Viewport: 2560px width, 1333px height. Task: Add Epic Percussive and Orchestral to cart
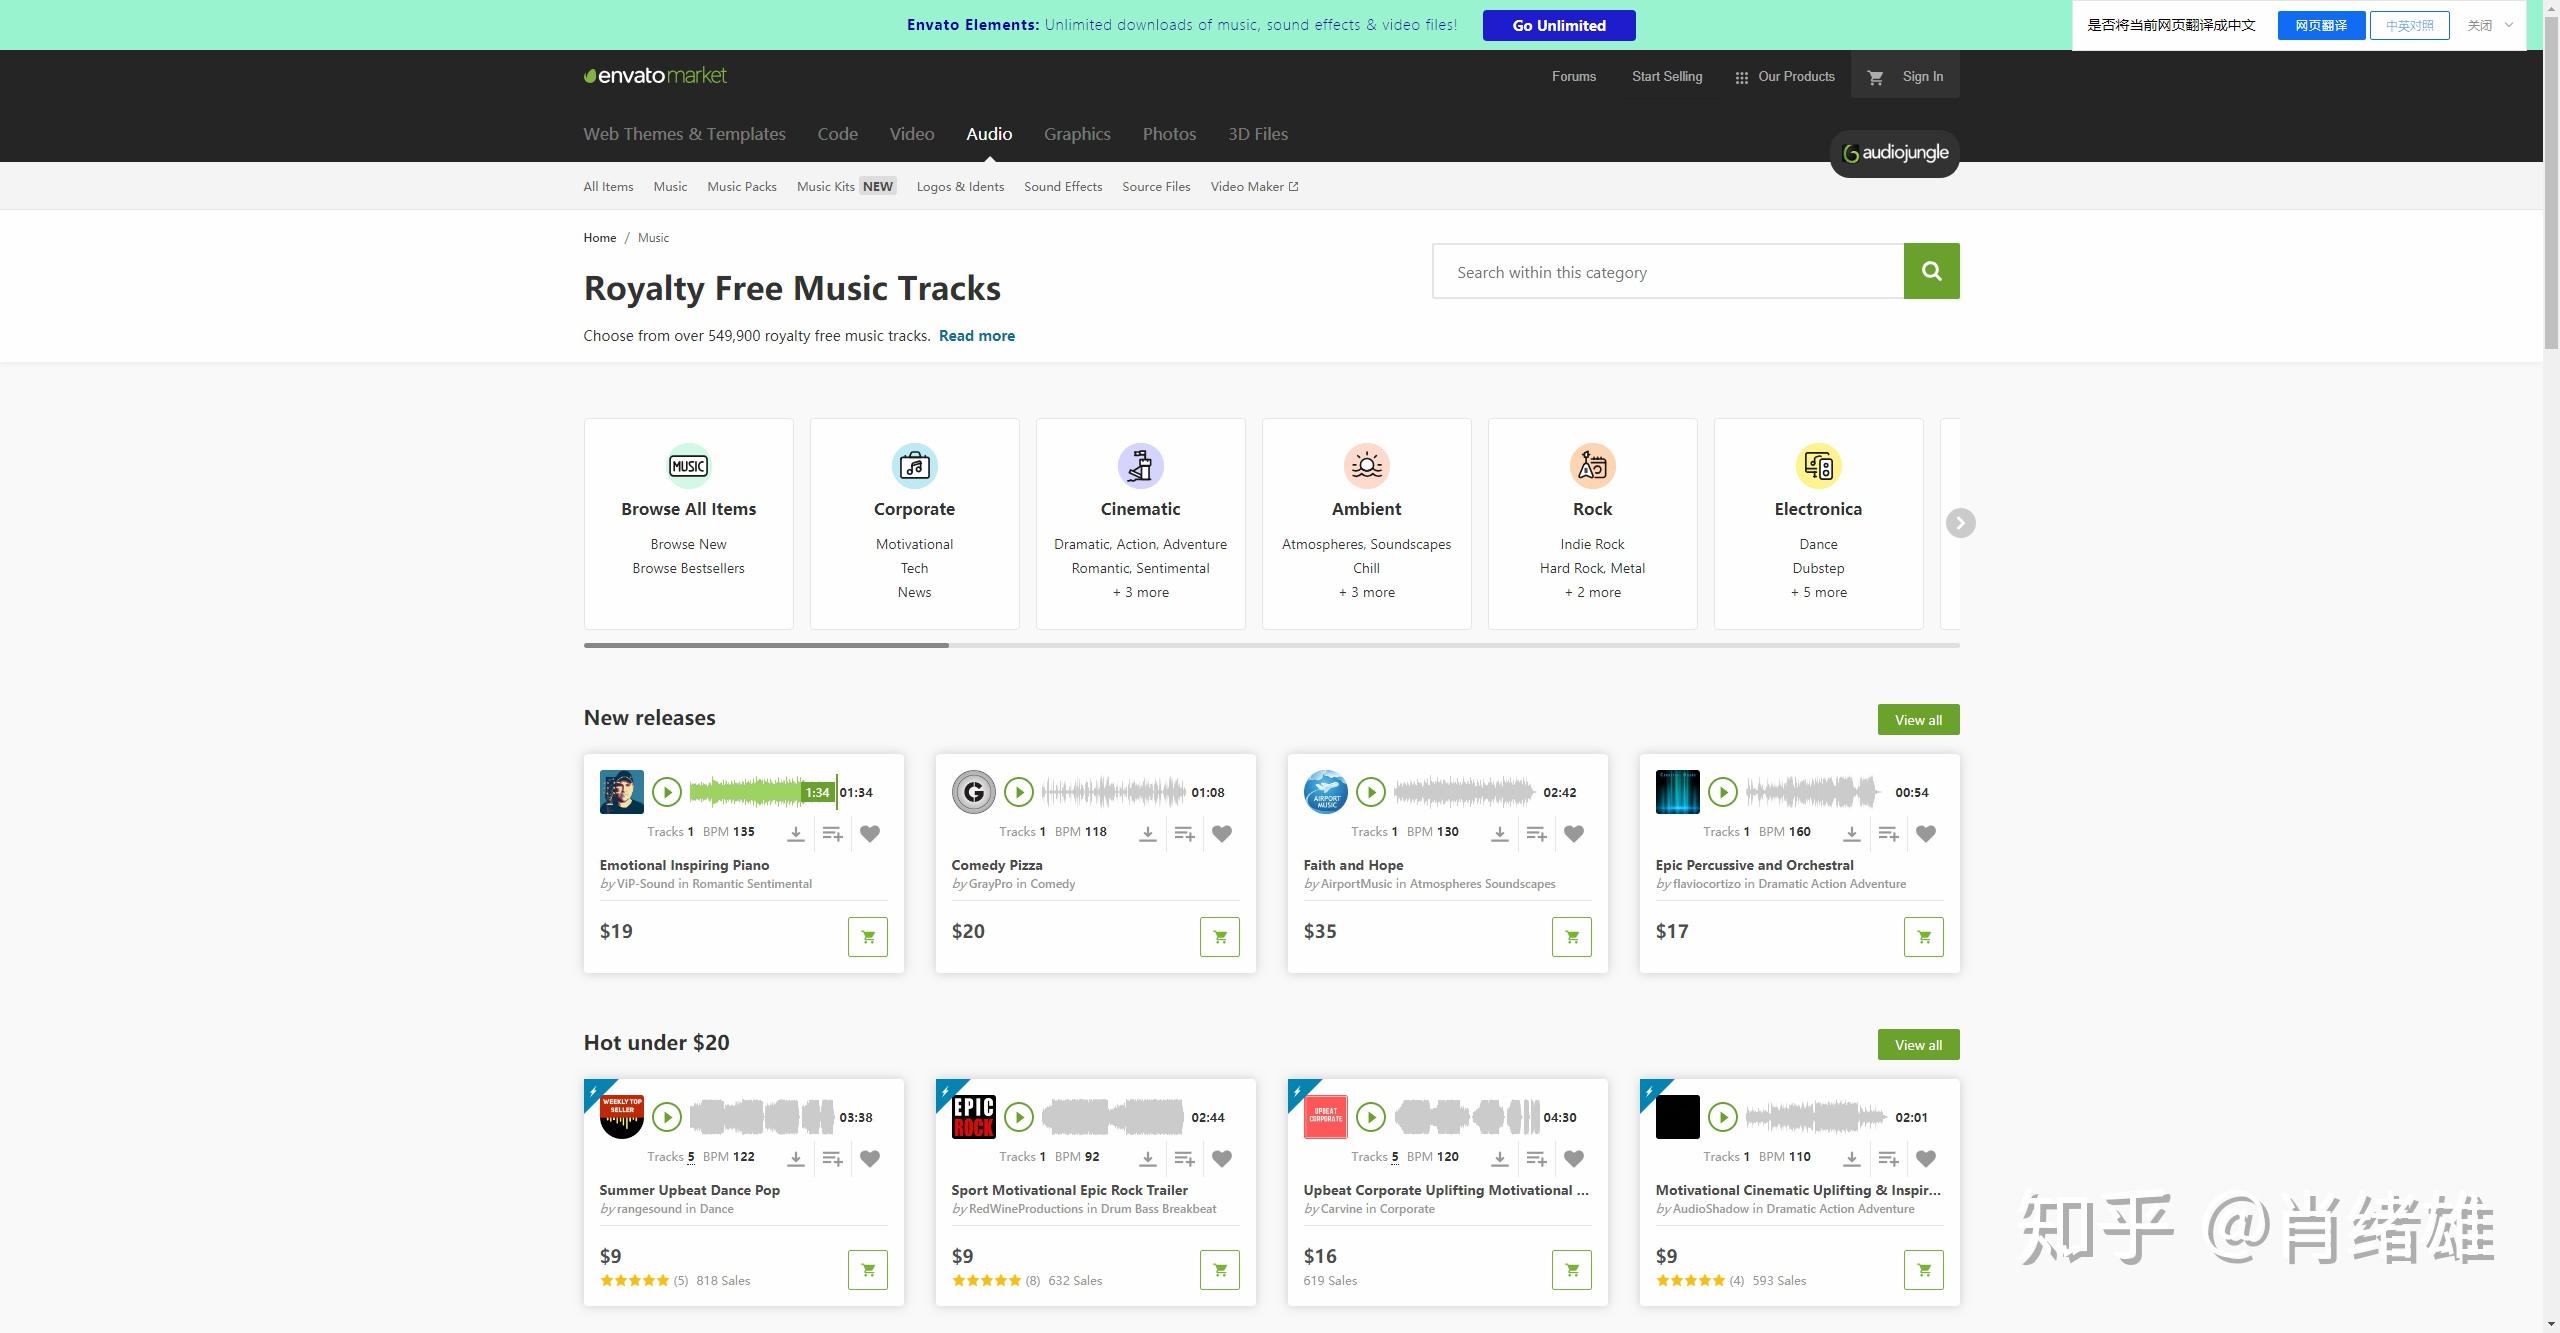click(1924, 937)
